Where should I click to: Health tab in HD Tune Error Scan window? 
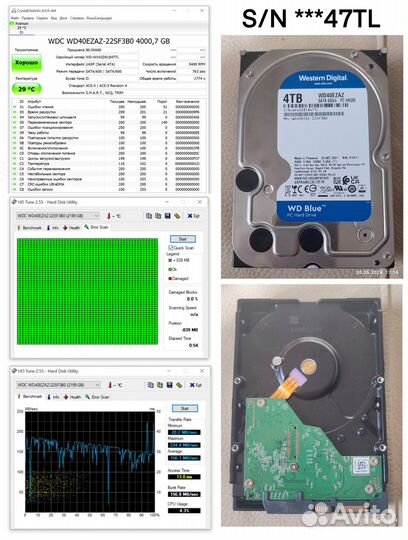(71, 228)
